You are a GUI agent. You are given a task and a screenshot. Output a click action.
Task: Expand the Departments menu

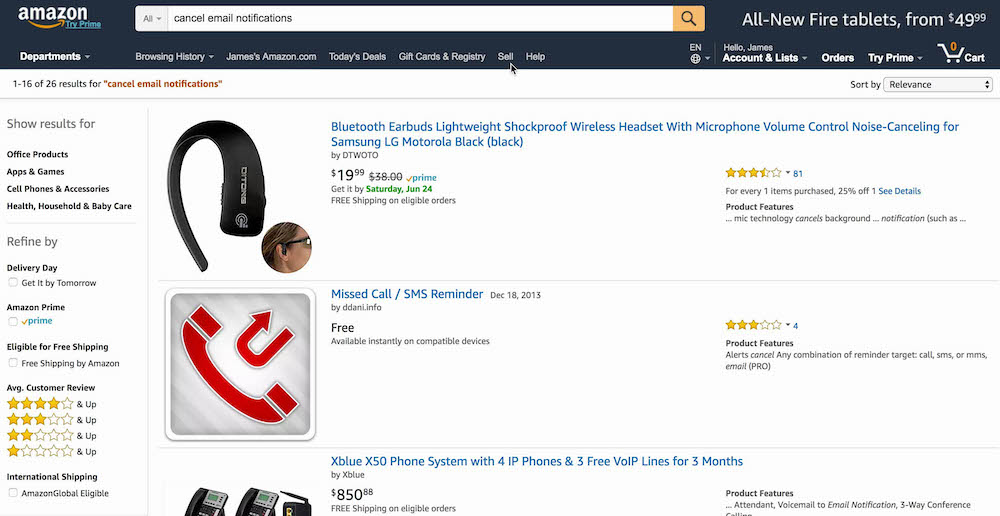tap(54, 57)
